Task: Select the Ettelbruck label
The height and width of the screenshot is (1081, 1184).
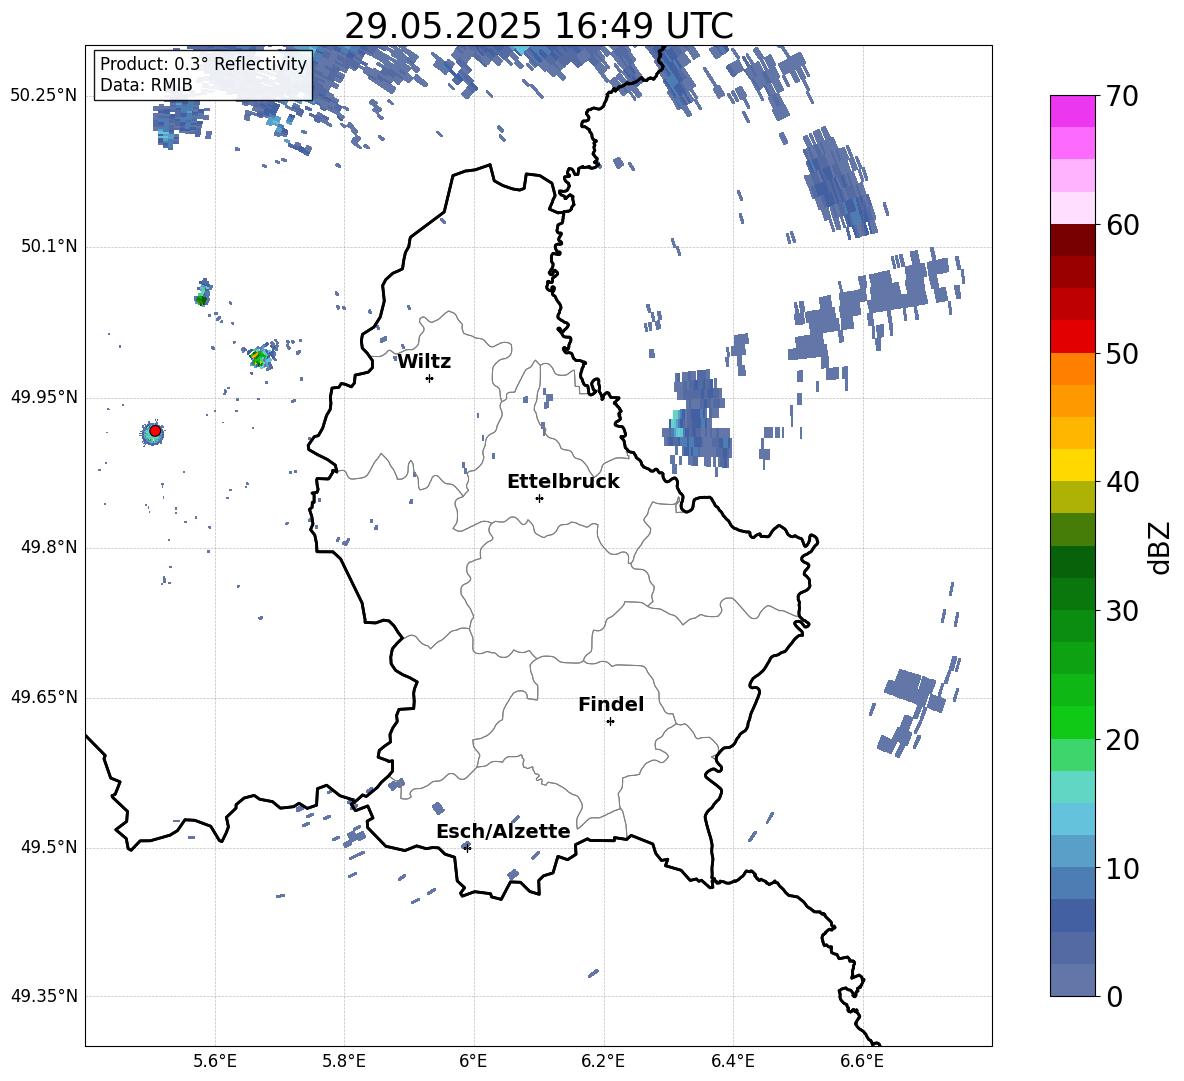Action: [563, 482]
